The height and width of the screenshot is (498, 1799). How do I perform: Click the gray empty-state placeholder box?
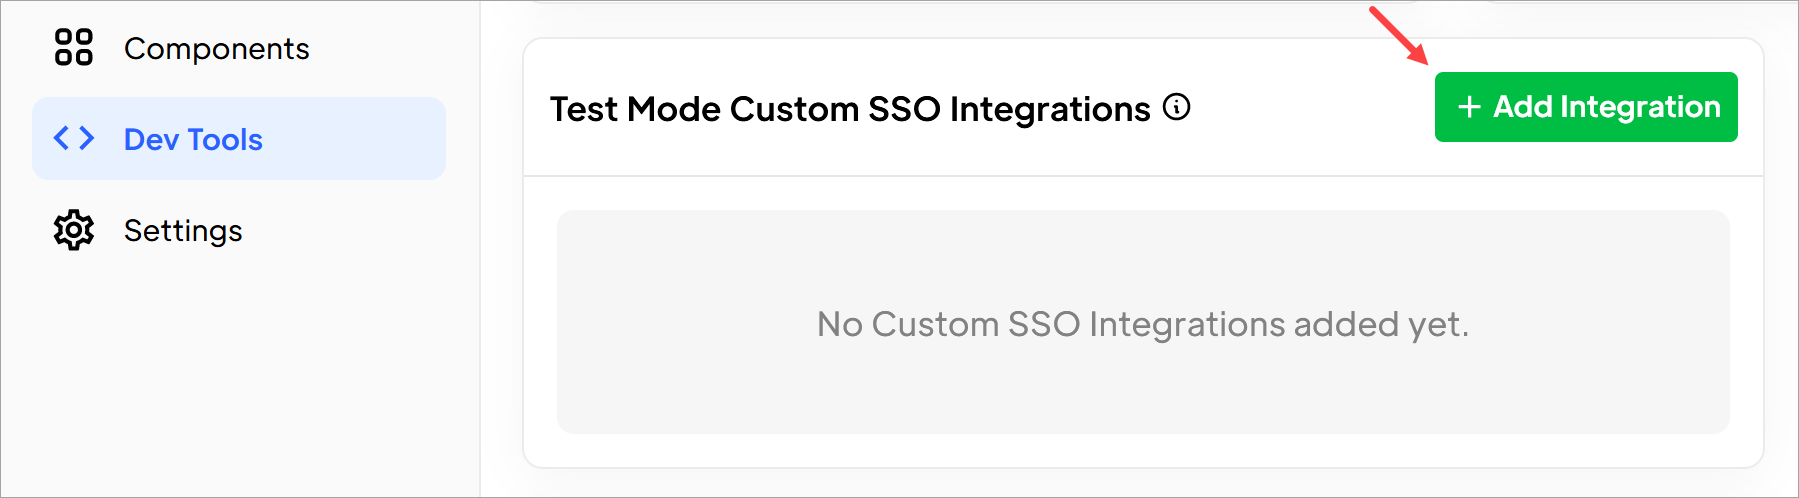pyautogui.click(x=1143, y=322)
